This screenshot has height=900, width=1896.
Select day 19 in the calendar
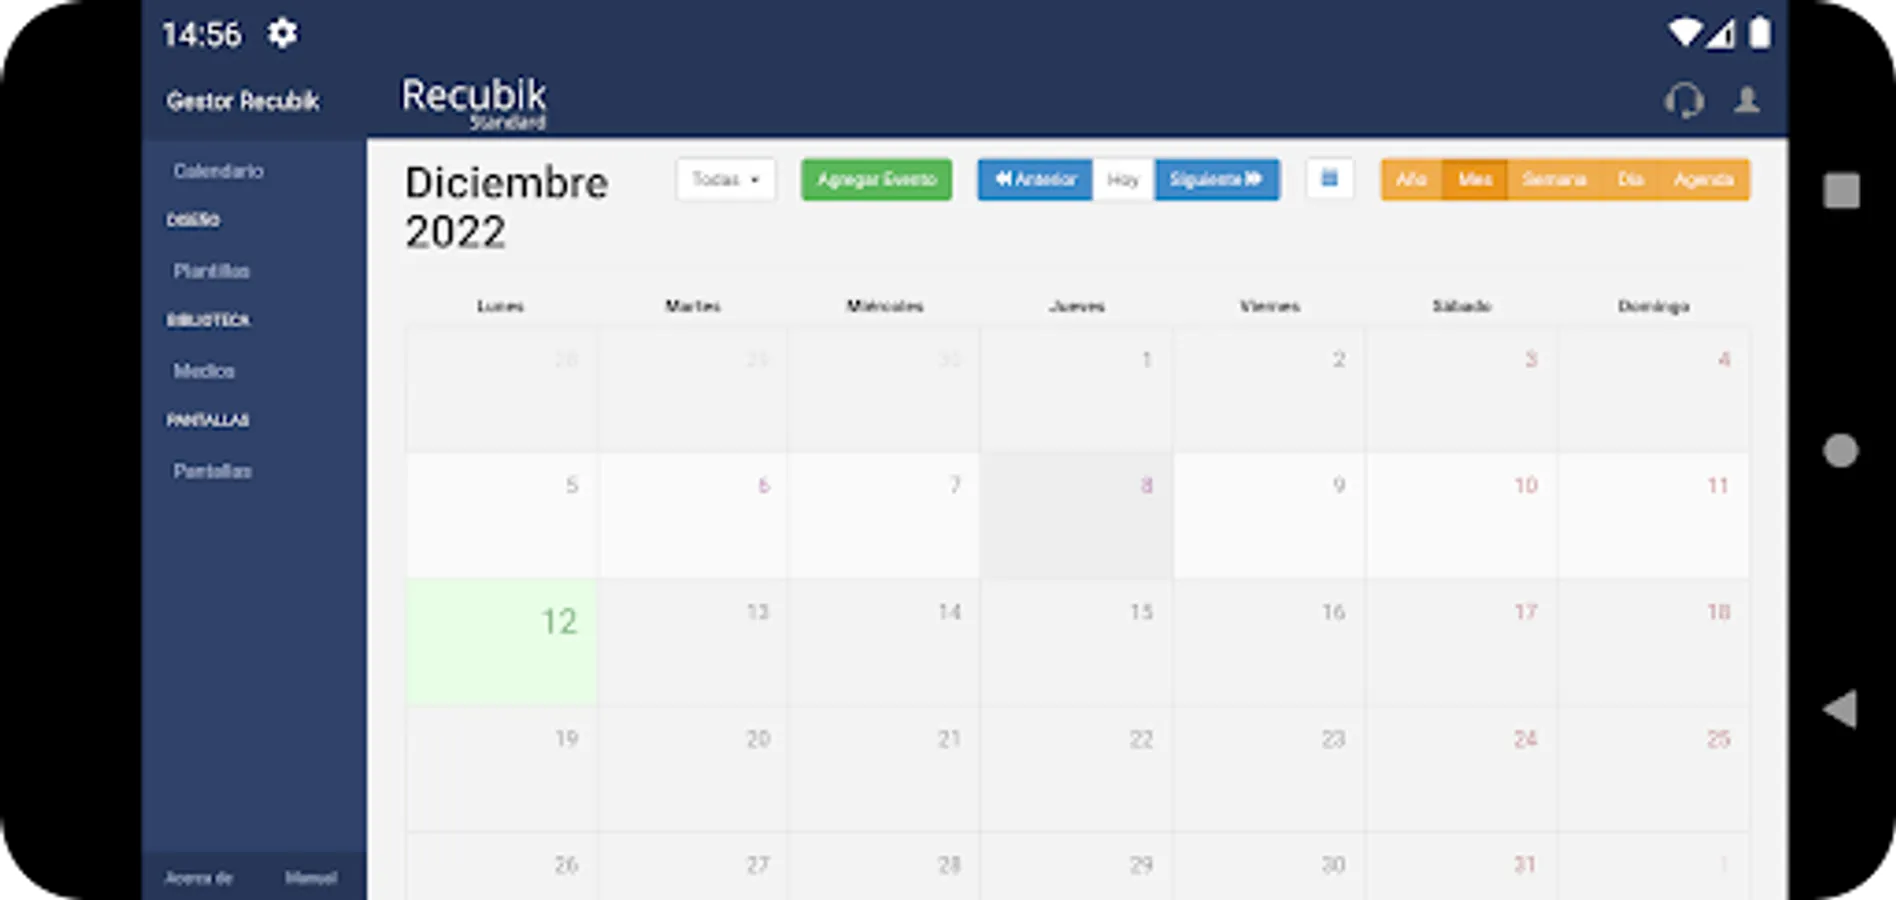pyautogui.click(x=502, y=768)
